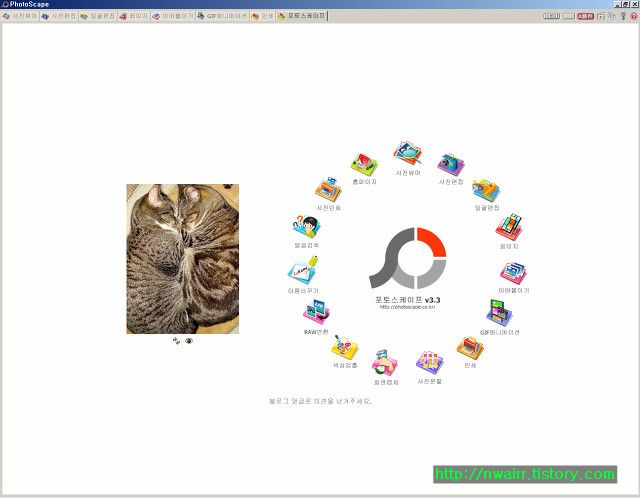Switch to the 이어붙이기 tab
Viewport: 640px width, 498px height.
pyautogui.click(x=172, y=16)
